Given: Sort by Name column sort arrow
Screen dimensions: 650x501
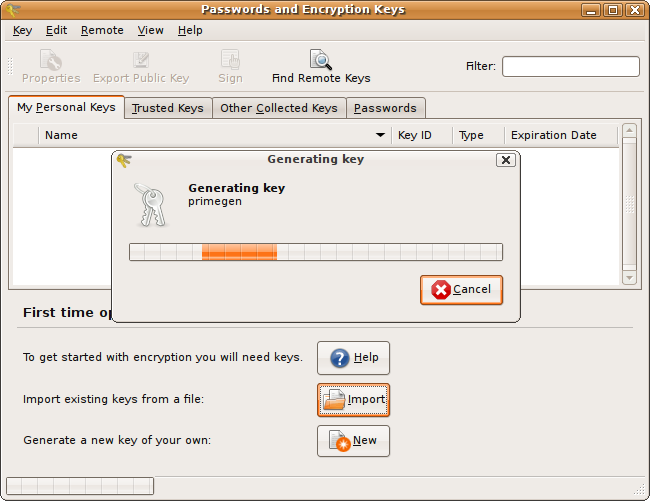Looking at the screenshot, I should pyautogui.click(x=380, y=135).
